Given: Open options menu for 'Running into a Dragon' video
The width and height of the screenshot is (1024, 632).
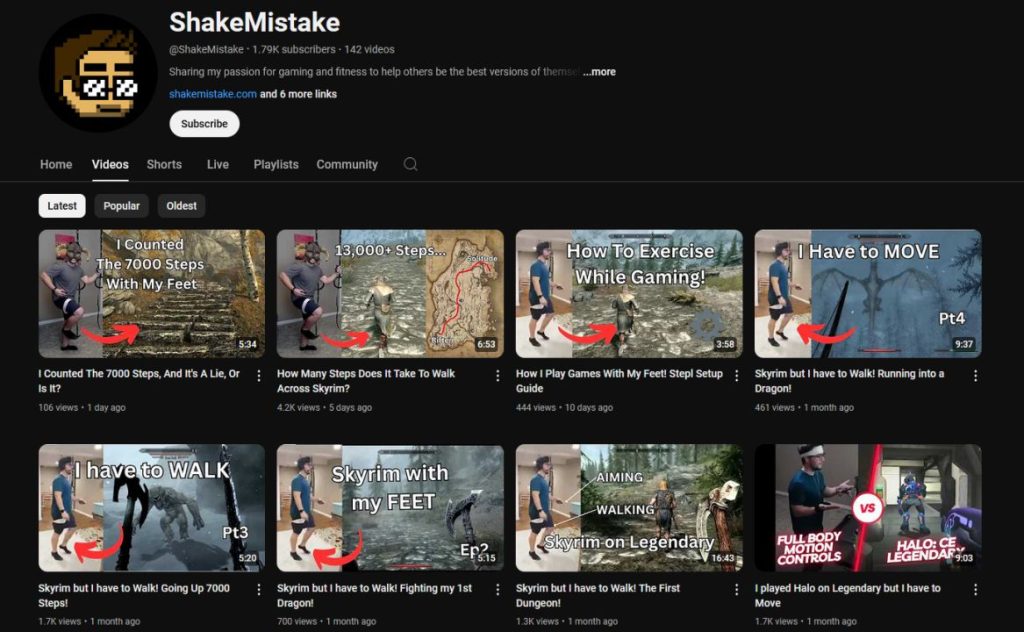Looking at the screenshot, I should click(976, 375).
